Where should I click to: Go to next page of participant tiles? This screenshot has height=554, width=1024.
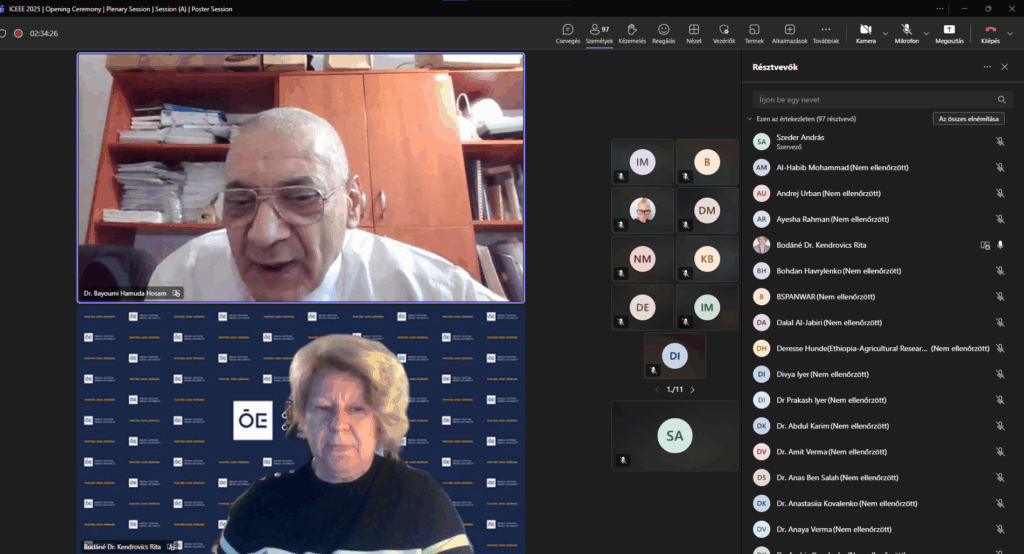pos(692,390)
